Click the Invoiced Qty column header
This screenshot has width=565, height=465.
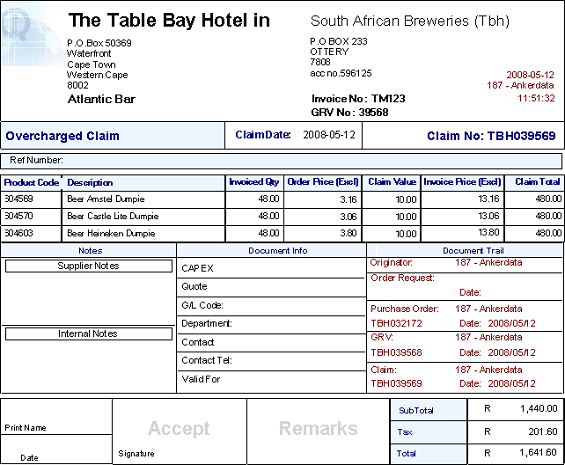(254, 182)
